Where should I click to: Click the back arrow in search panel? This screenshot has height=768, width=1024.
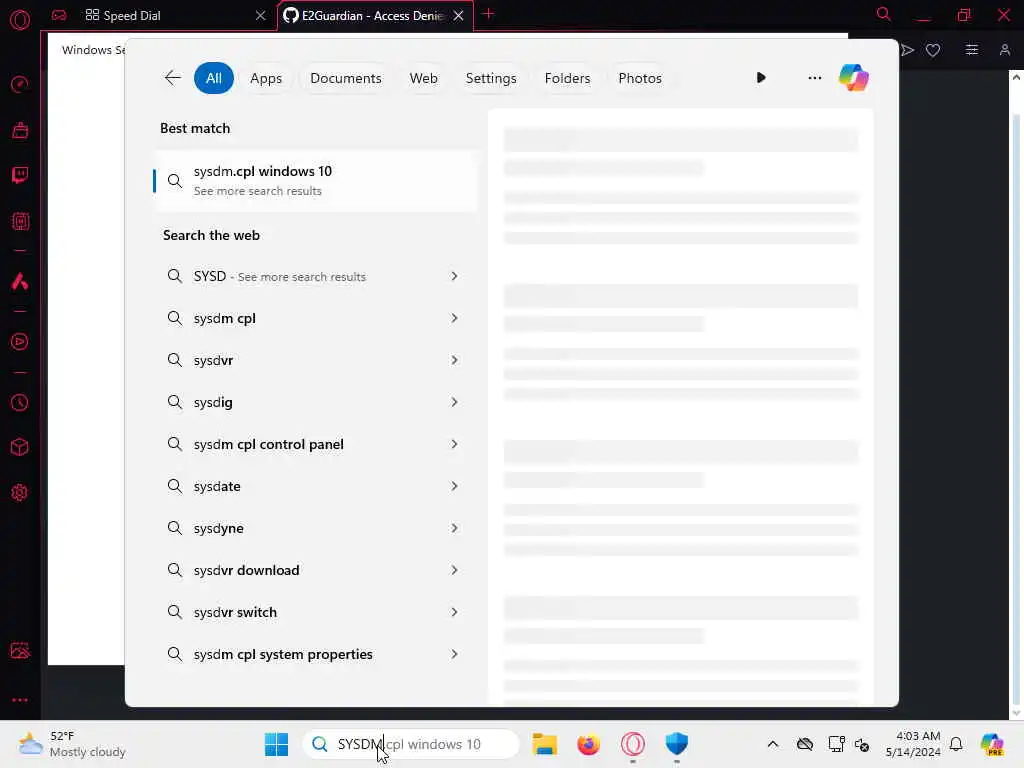point(172,78)
